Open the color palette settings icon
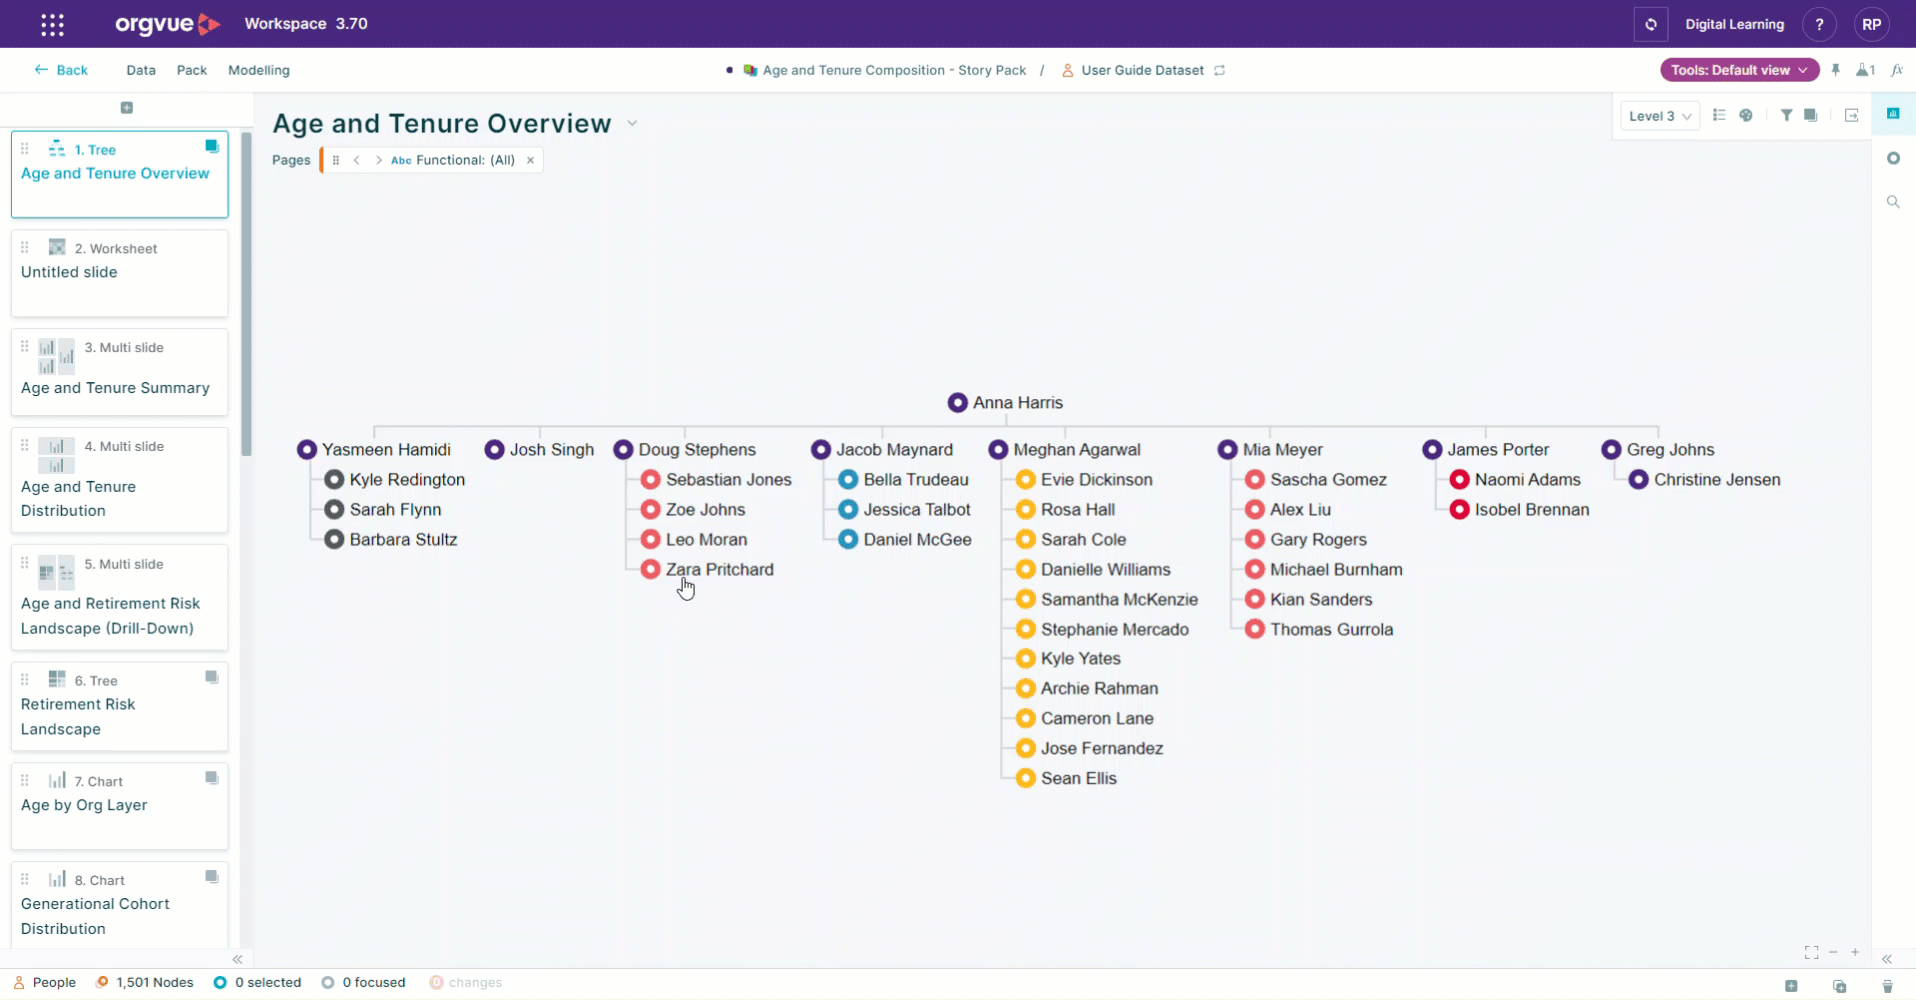 point(1746,115)
